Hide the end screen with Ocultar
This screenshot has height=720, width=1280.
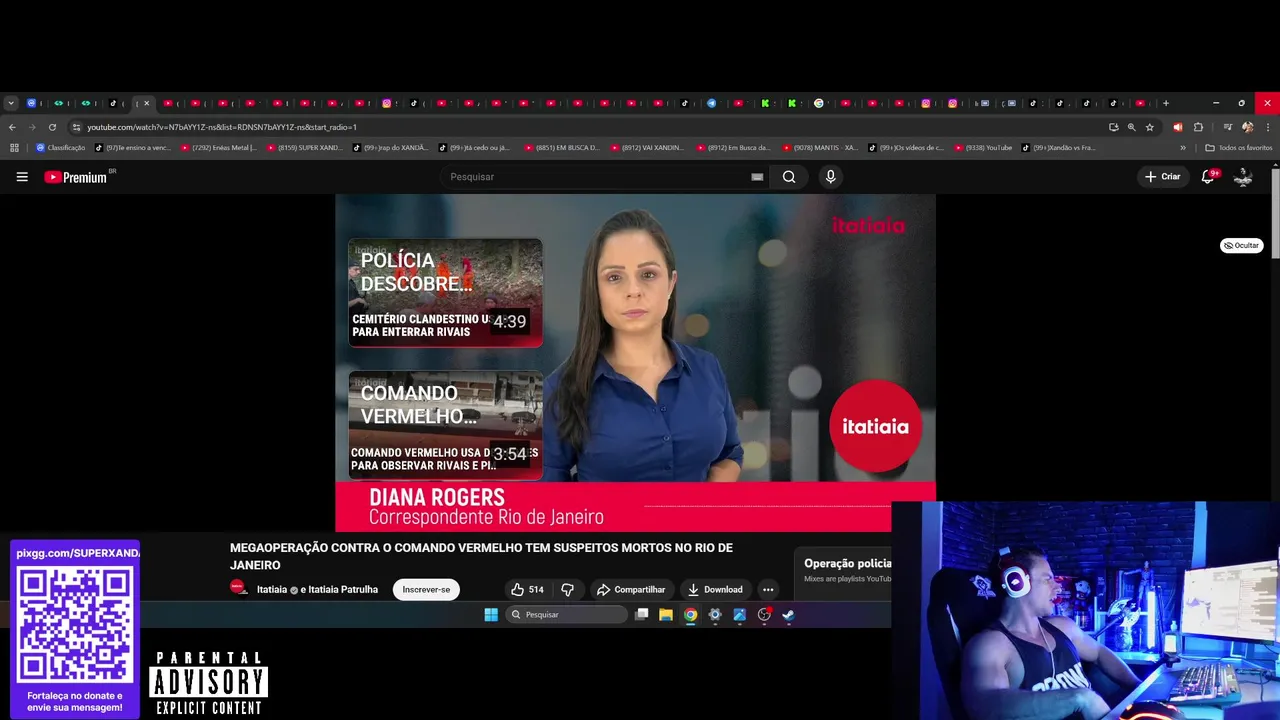click(x=1241, y=245)
